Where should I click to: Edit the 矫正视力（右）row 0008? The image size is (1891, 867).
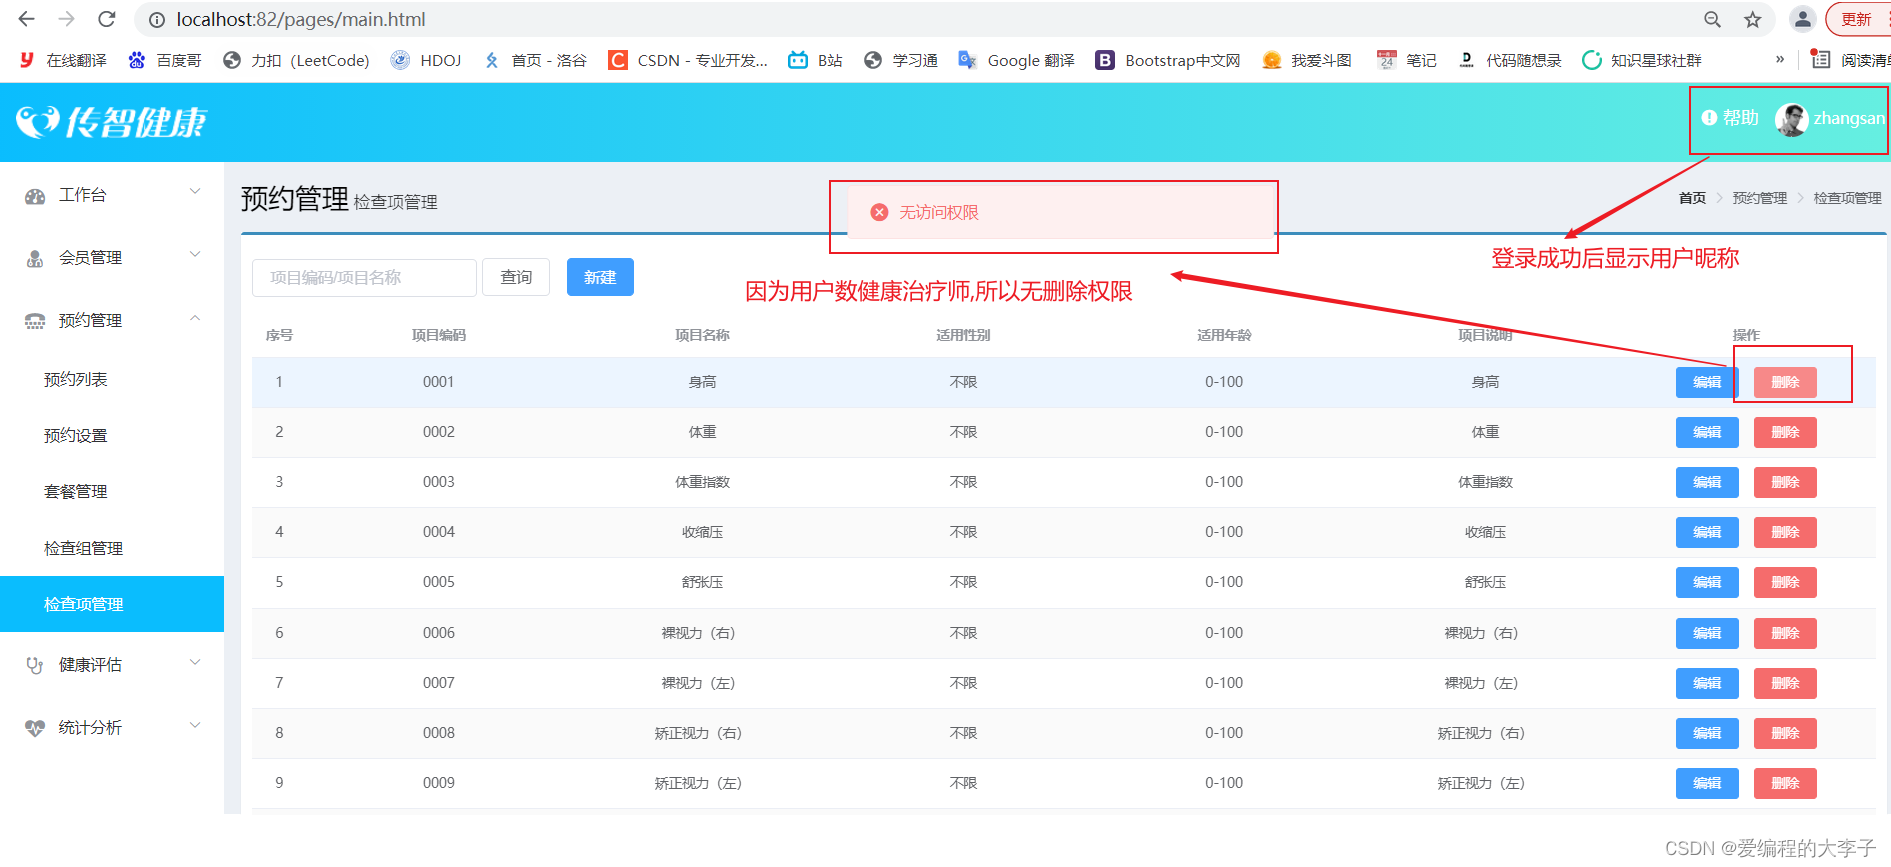[x=1707, y=733]
